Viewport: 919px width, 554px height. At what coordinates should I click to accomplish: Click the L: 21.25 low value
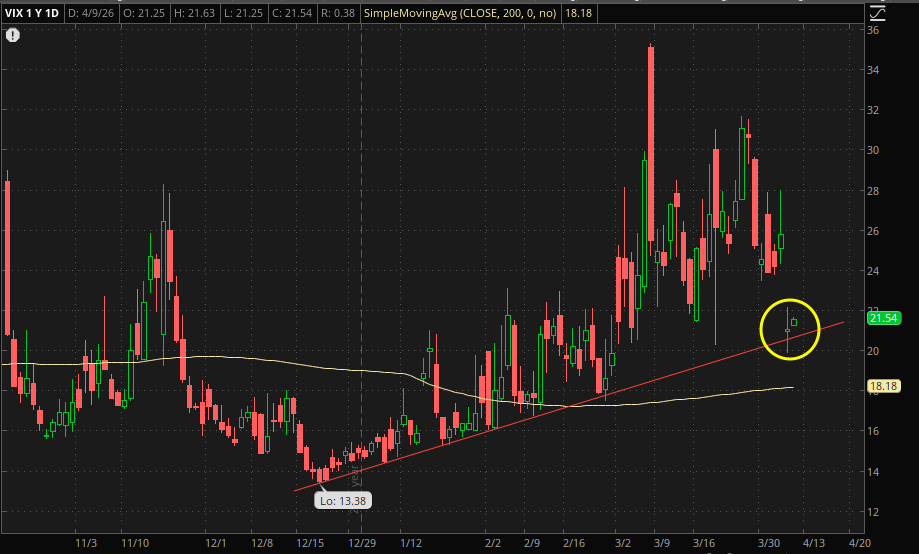[x=243, y=13]
